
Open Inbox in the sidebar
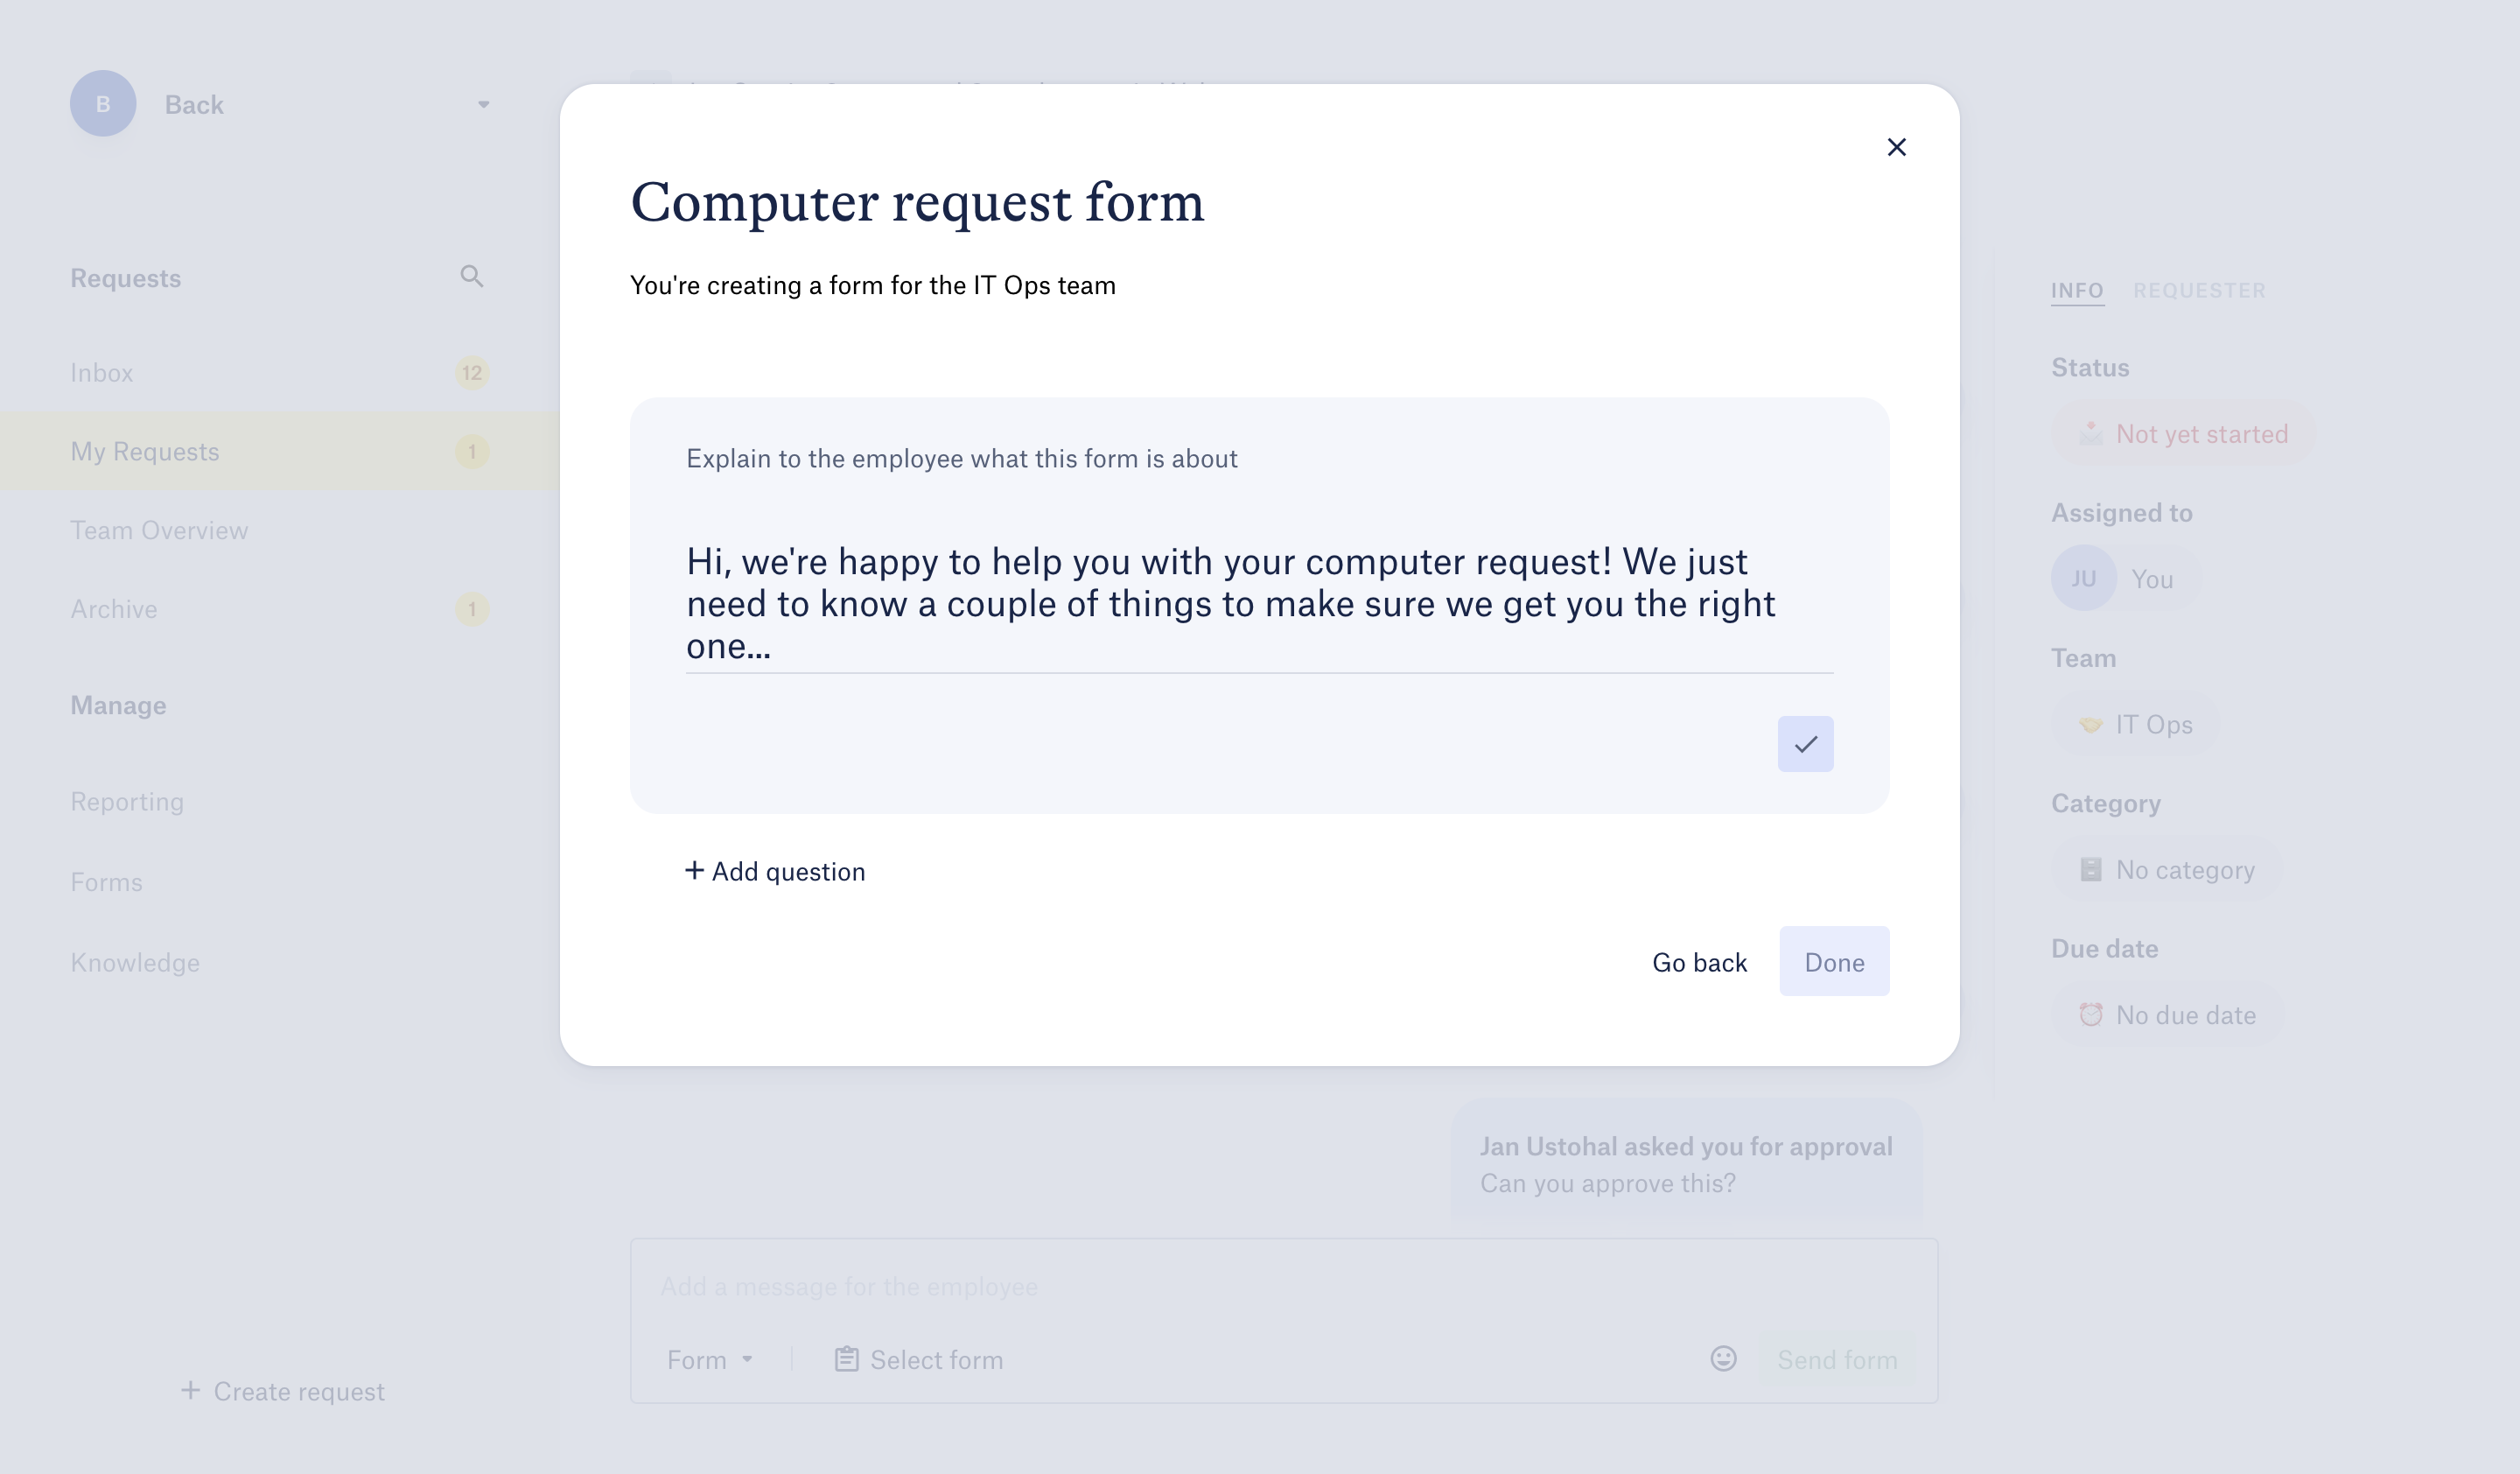[102, 373]
